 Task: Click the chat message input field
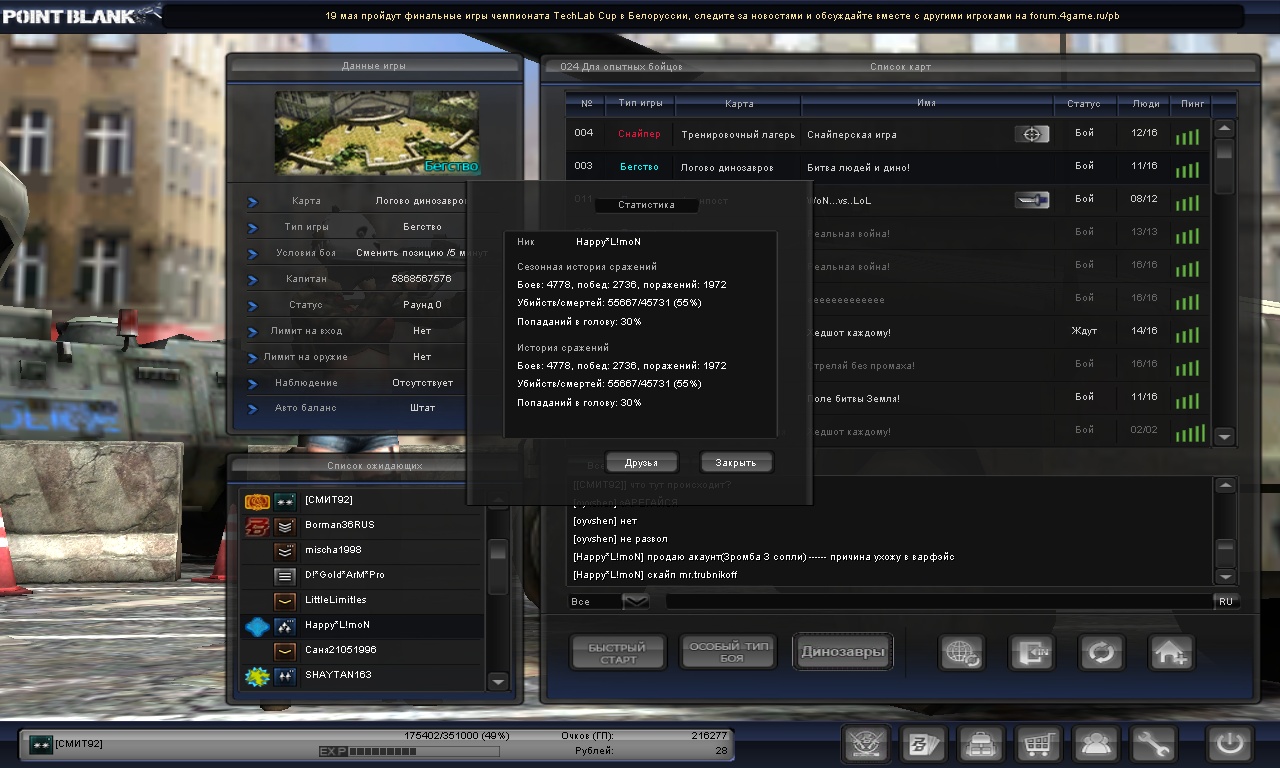[x=939, y=602]
